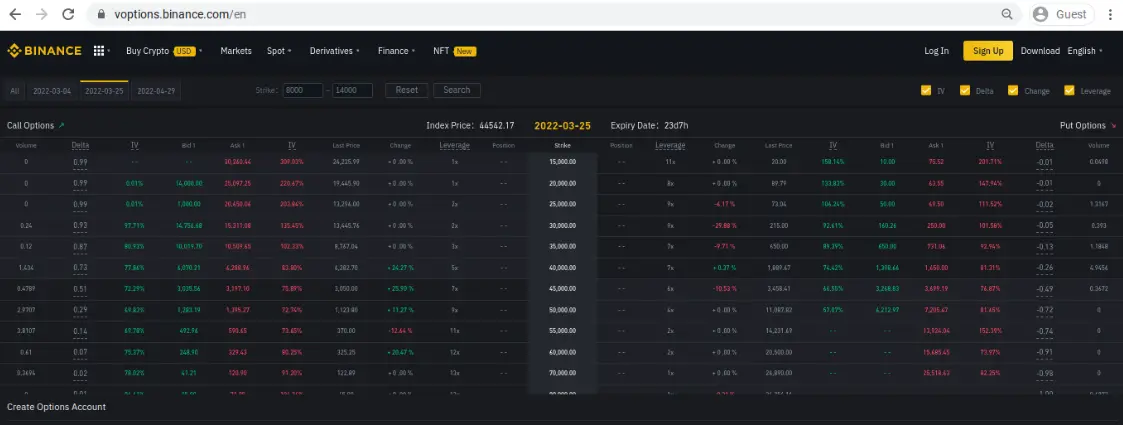Reload the page with the refresh icon
This screenshot has width=1123, height=425.
tap(68, 14)
